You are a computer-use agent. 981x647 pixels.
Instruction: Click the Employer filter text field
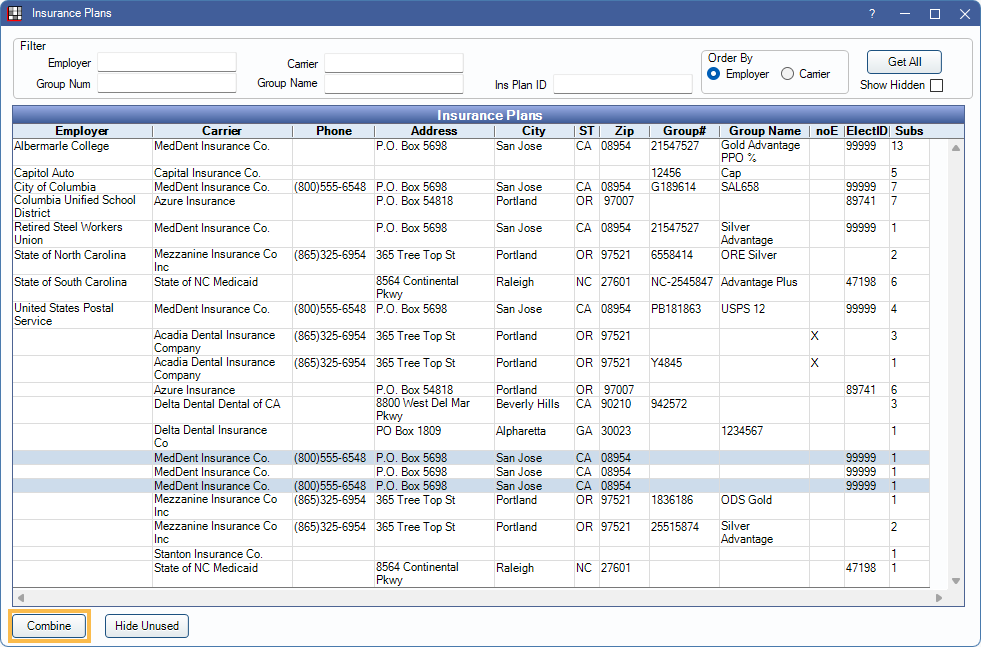pos(166,63)
